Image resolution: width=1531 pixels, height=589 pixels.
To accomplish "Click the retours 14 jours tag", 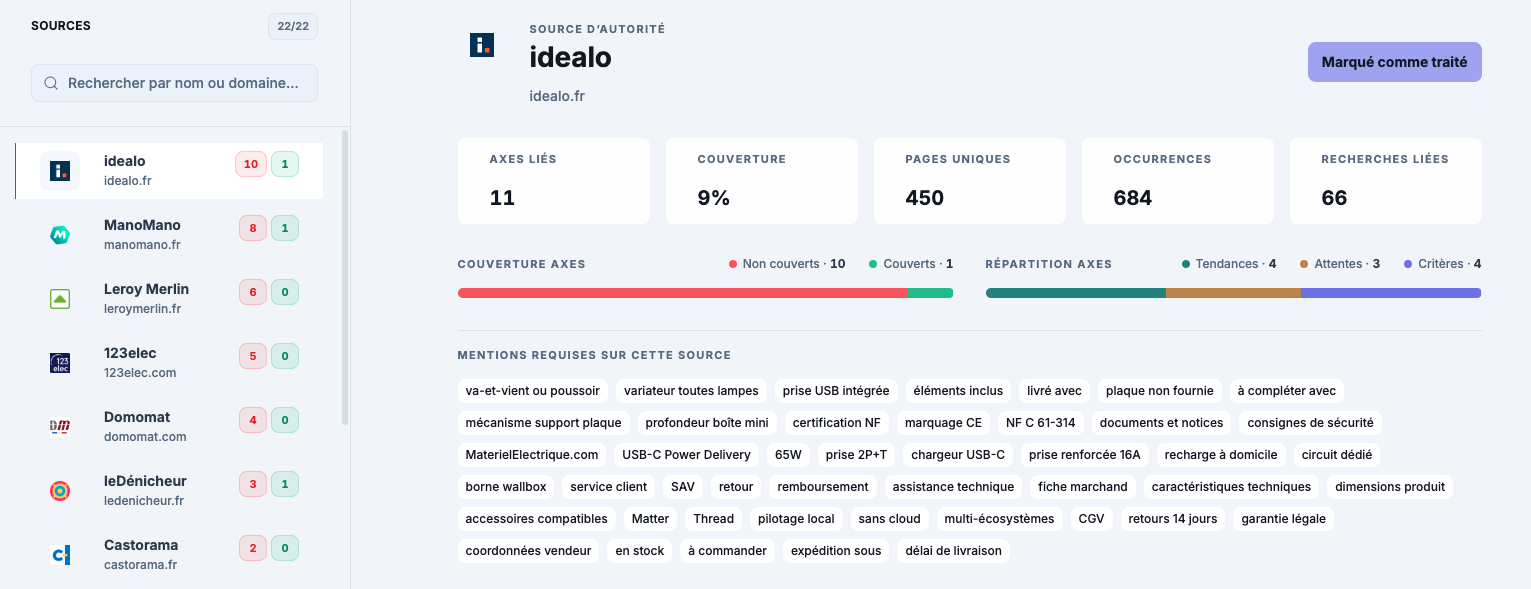I will coord(1173,519).
